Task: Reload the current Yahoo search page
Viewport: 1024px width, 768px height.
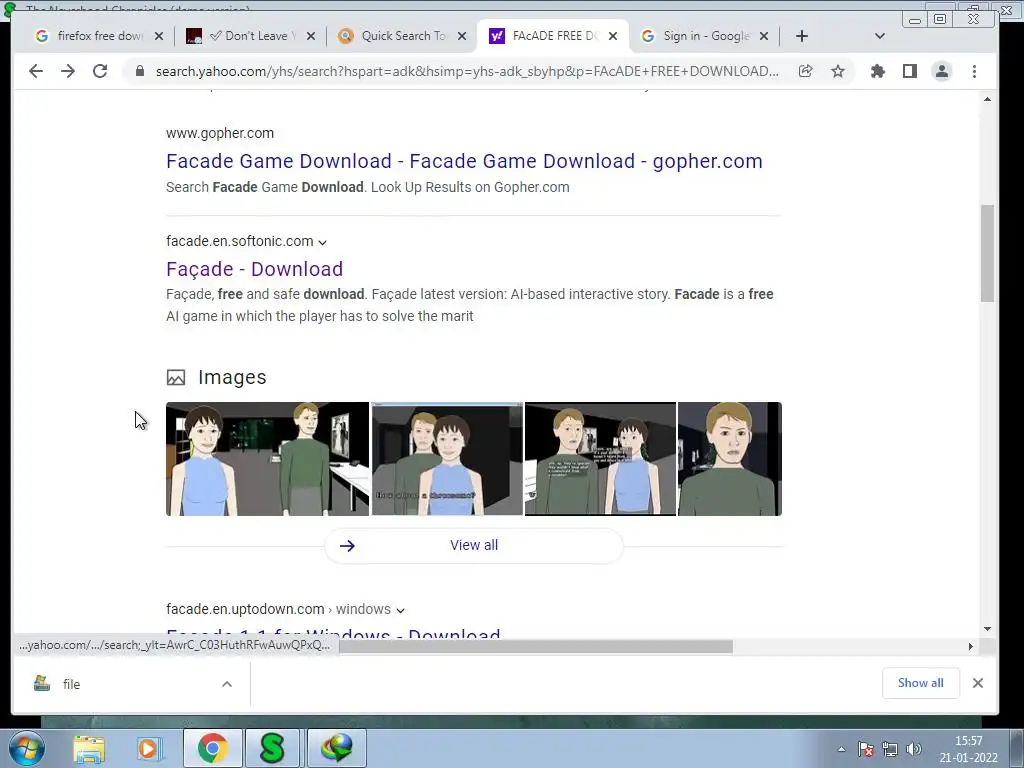Action: pyautogui.click(x=100, y=71)
